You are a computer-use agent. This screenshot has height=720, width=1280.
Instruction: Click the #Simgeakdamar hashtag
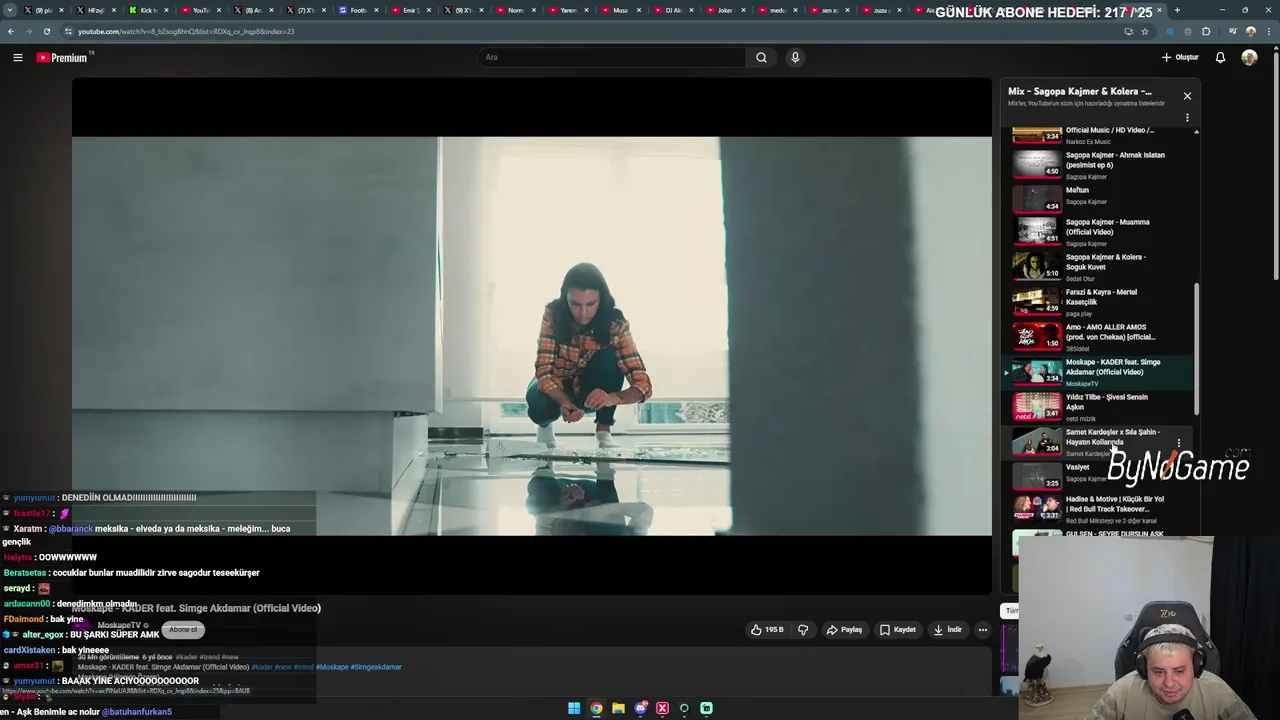(x=376, y=667)
